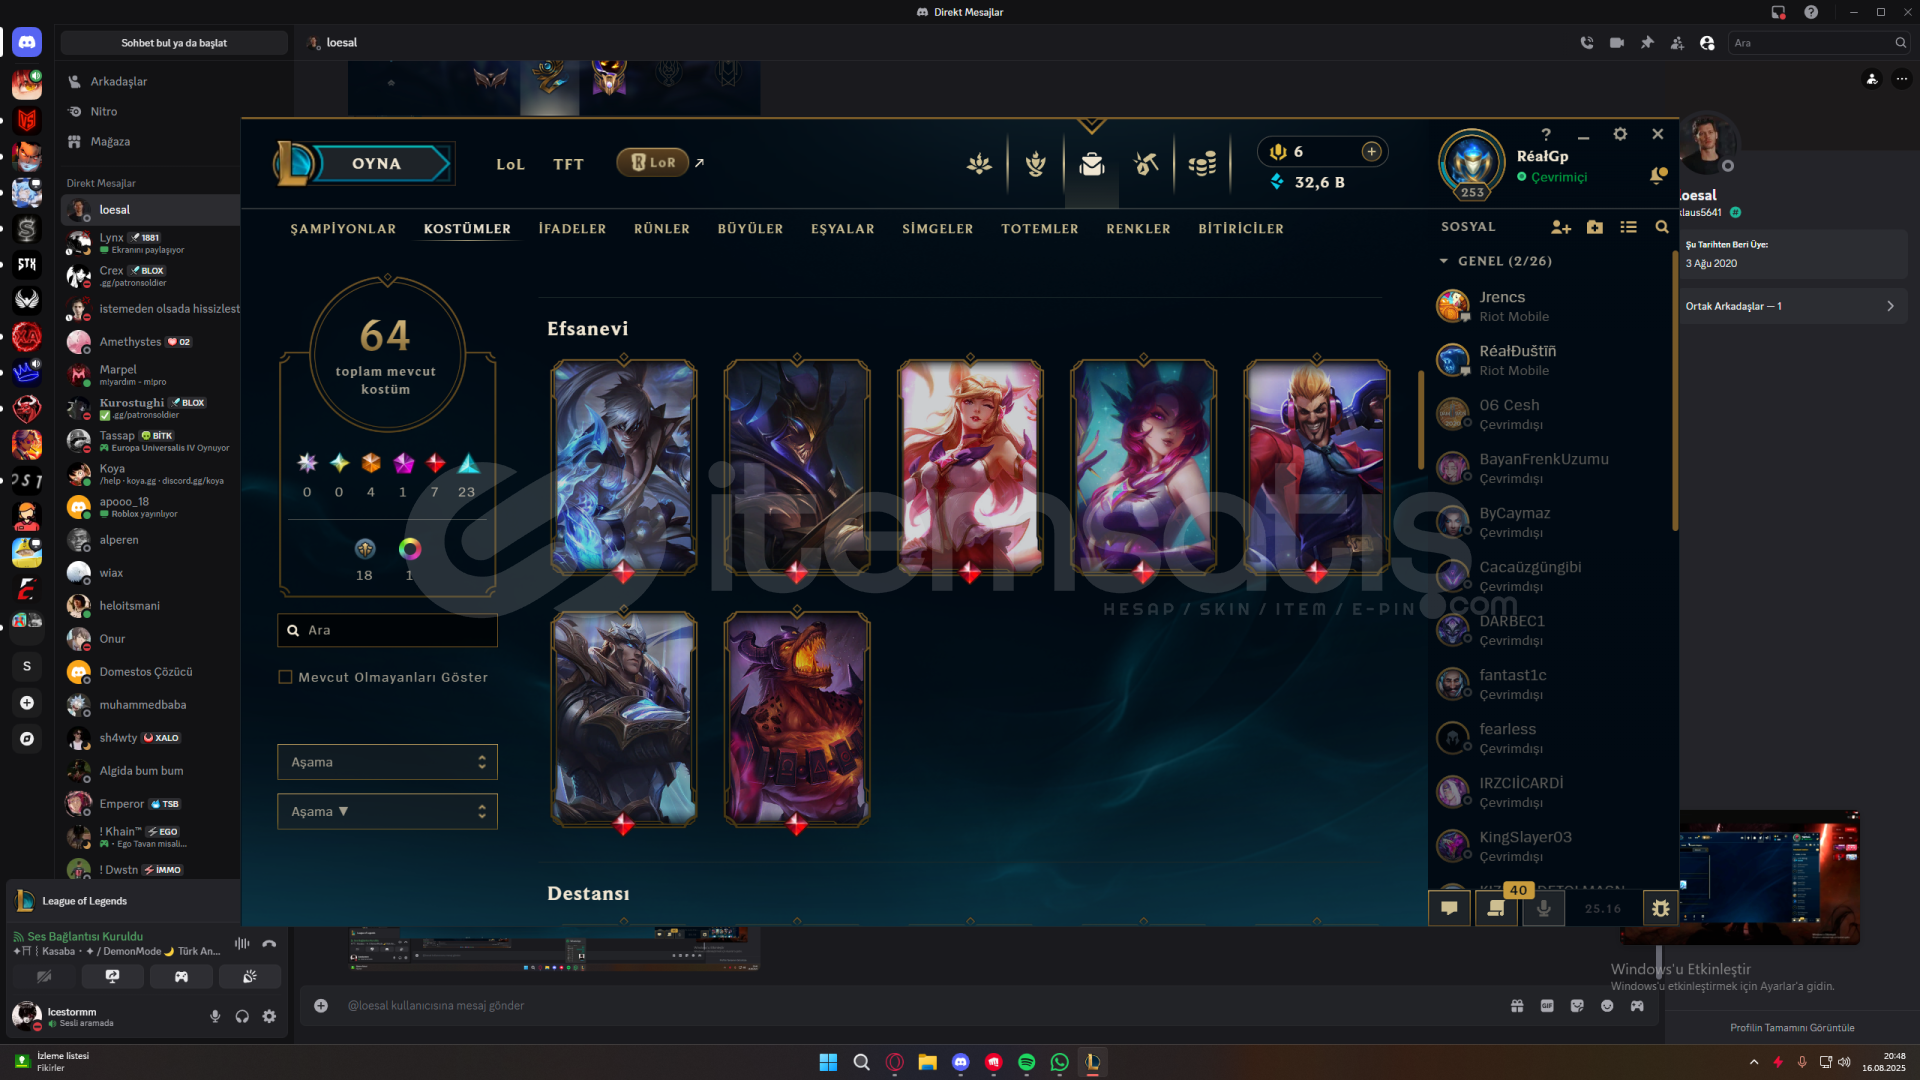Switch to the SİMGELER tab
The width and height of the screenshot is (1920, 1080).
tap(937, 229)
